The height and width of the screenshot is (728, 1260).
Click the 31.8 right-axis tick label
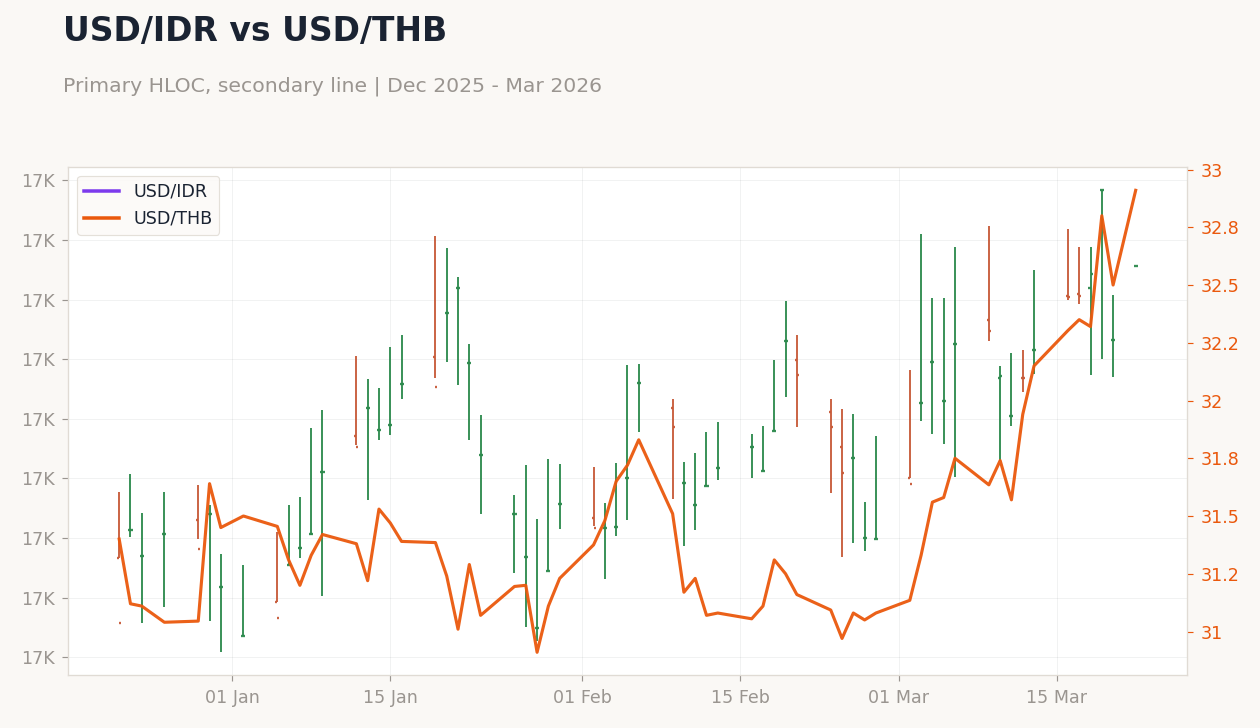click(x=1219, y=459)
